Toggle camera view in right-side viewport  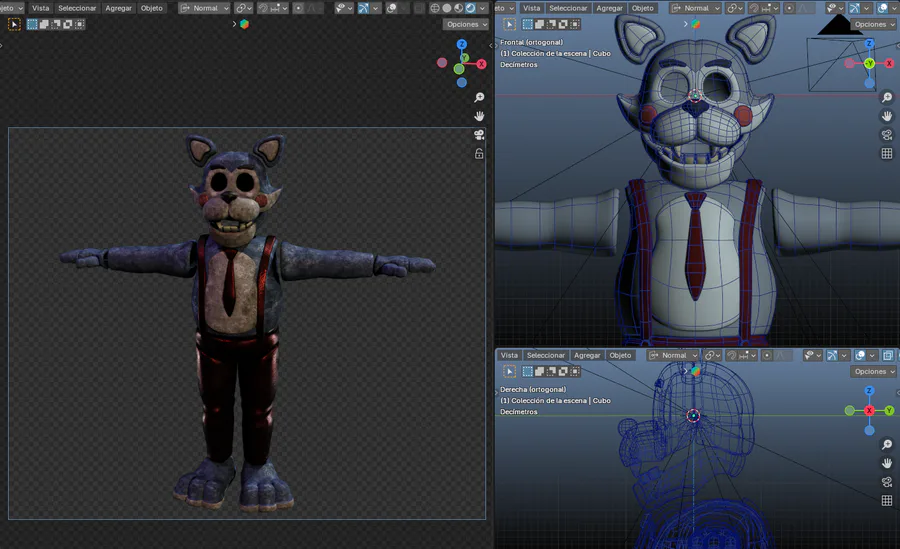pos(887,482)
